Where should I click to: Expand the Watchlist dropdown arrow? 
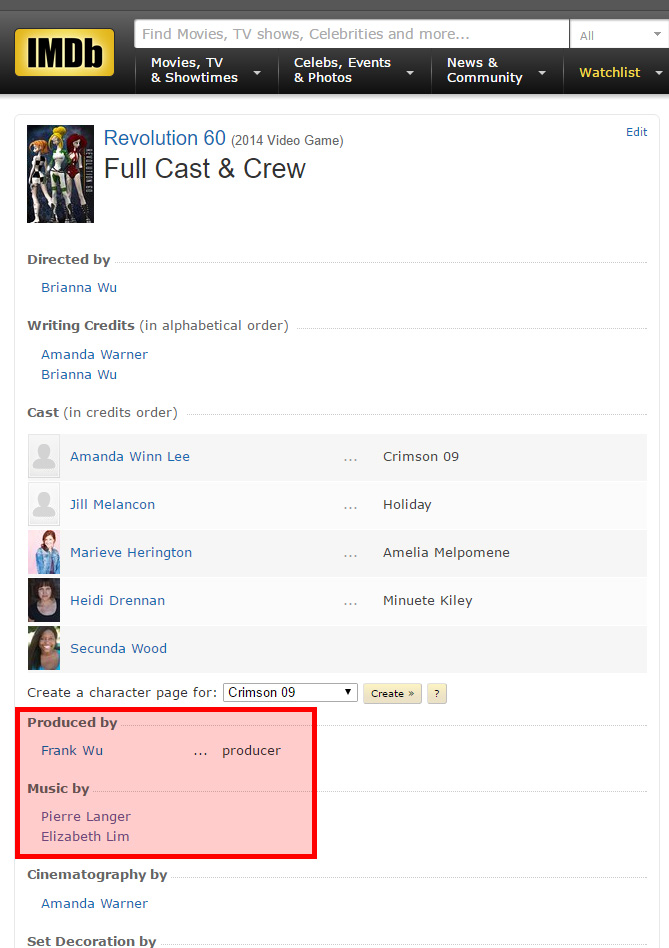[x=658, y=73]
